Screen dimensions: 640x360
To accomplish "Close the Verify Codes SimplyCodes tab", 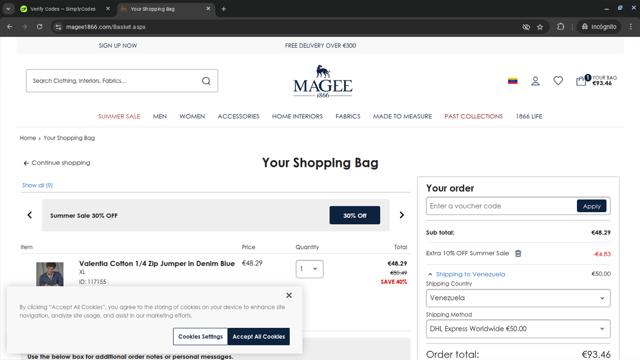I will coord(108,9).
